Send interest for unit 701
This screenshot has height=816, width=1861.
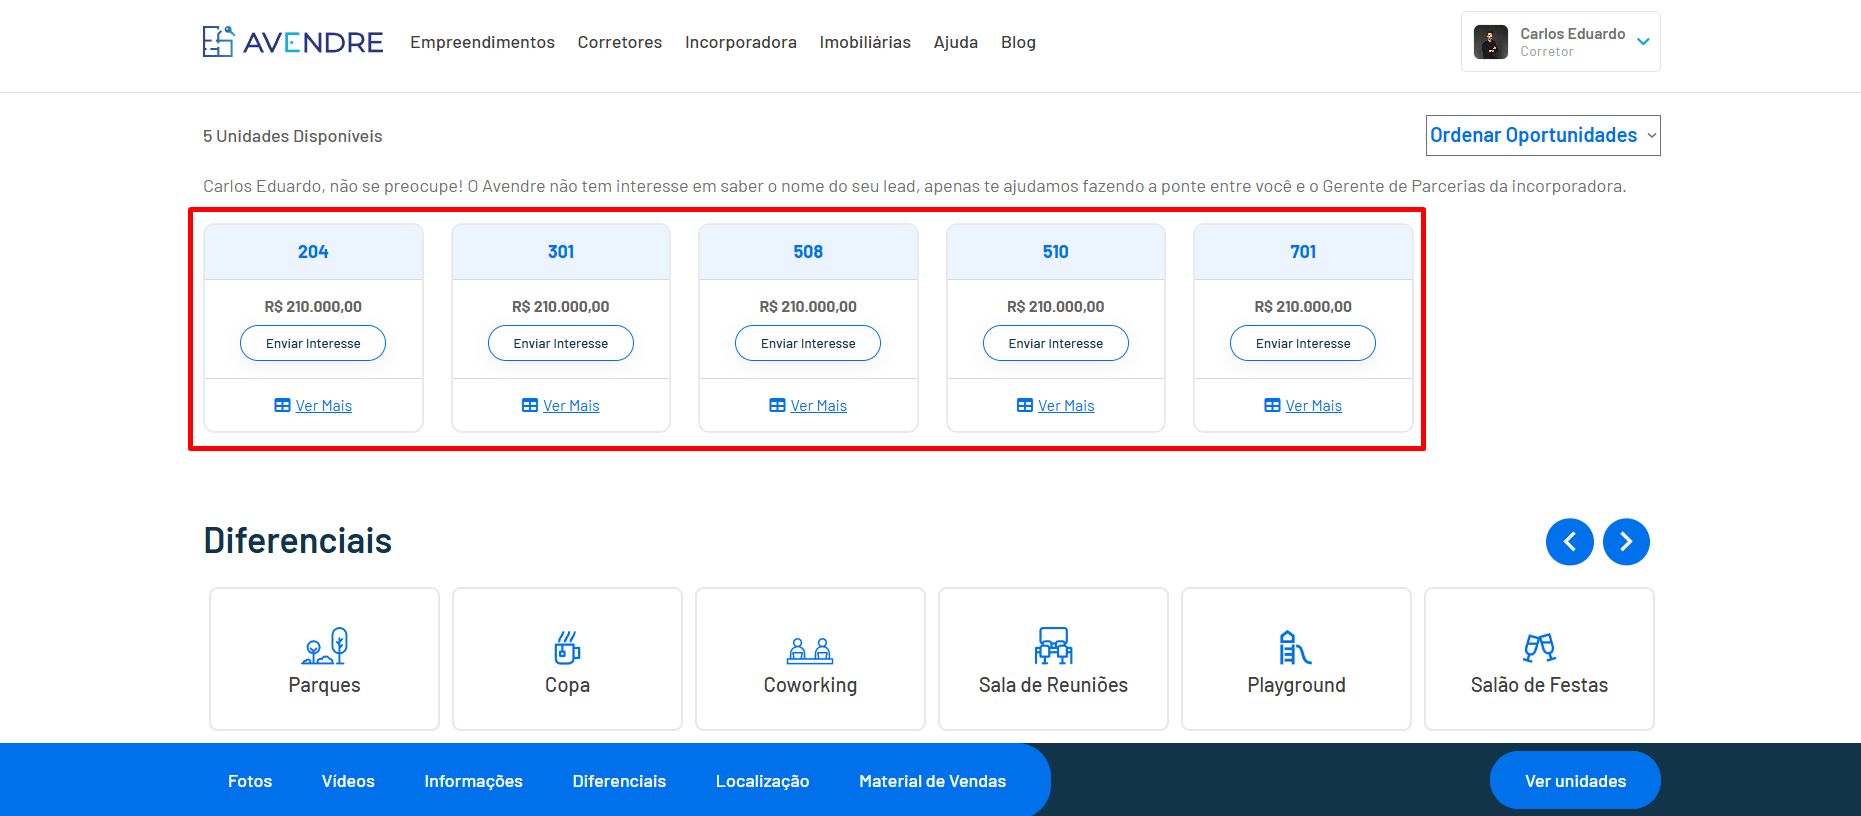tap(1303, 343)
